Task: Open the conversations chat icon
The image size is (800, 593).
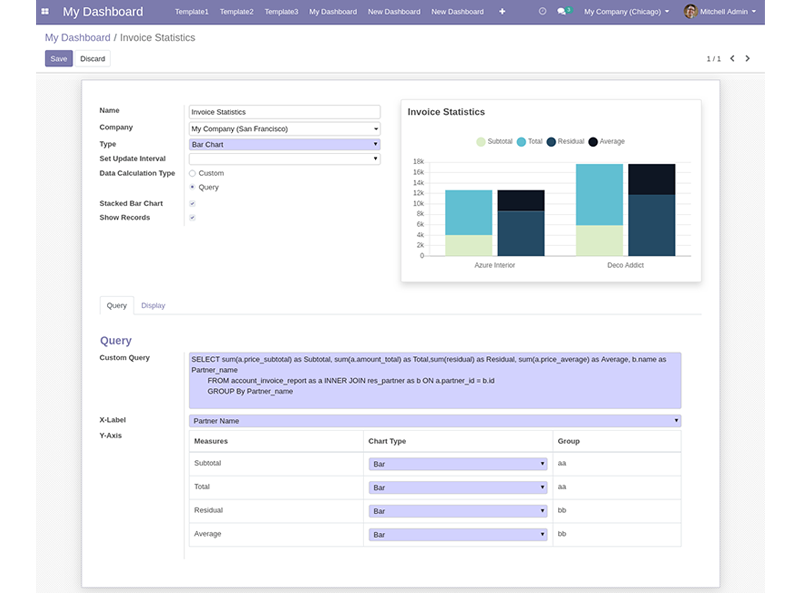Action: point(563,12)
